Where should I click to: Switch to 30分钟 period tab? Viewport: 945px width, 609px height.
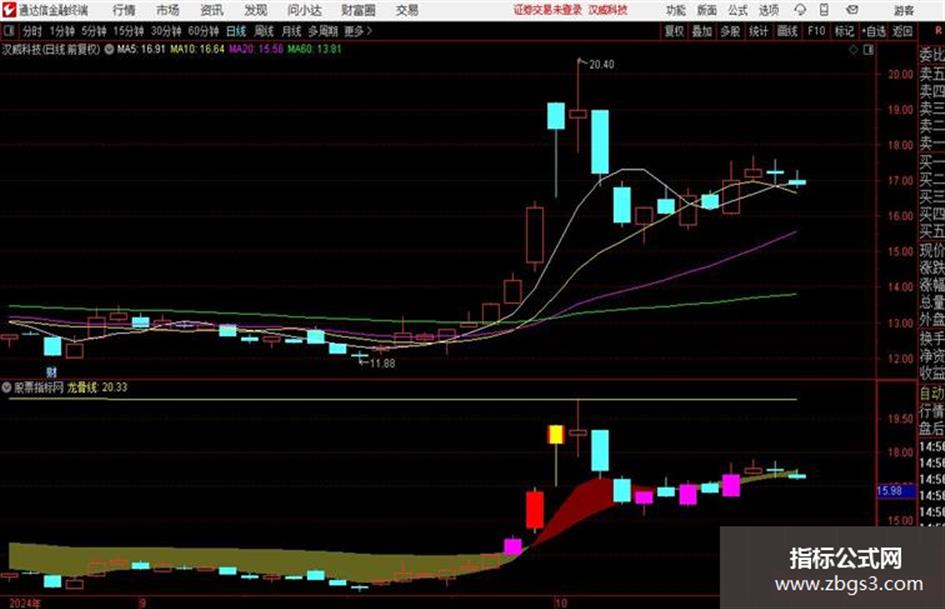(166, 31)
